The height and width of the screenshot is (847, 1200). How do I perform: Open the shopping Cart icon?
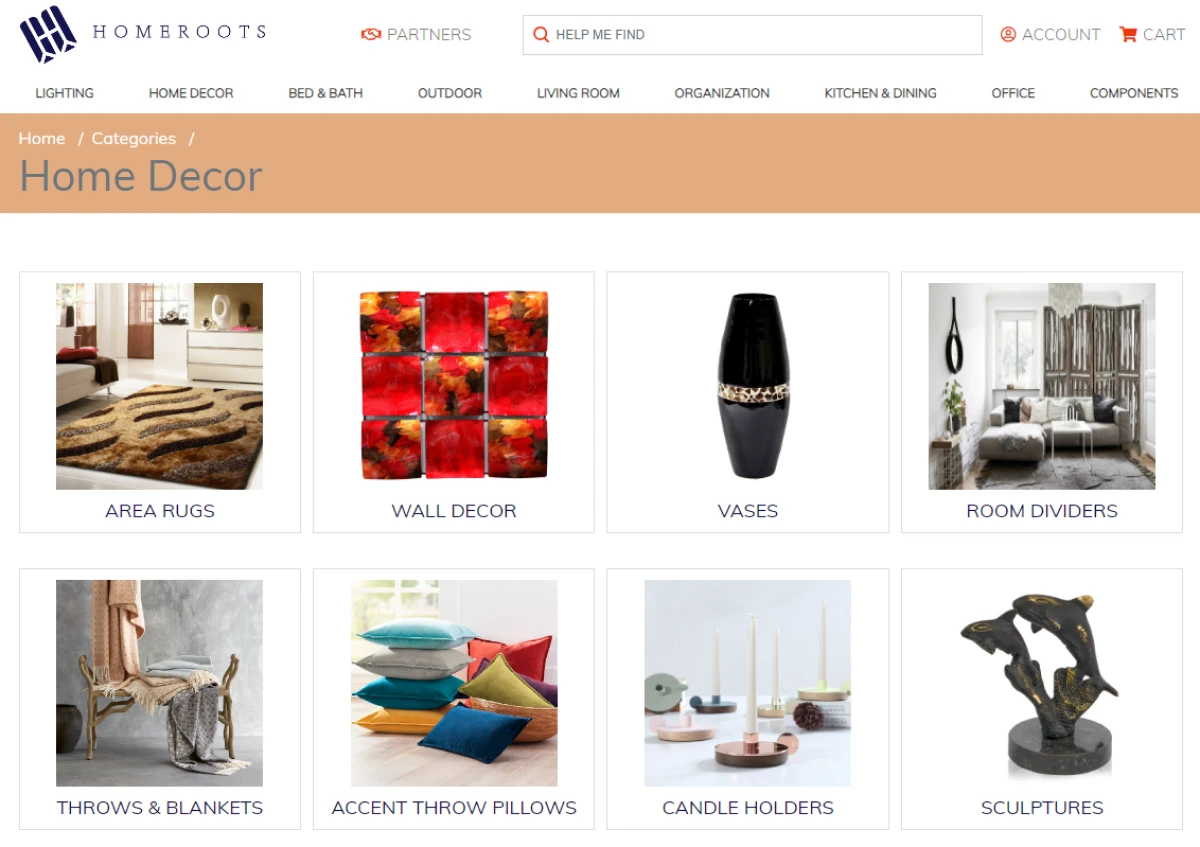[1128, 34]
